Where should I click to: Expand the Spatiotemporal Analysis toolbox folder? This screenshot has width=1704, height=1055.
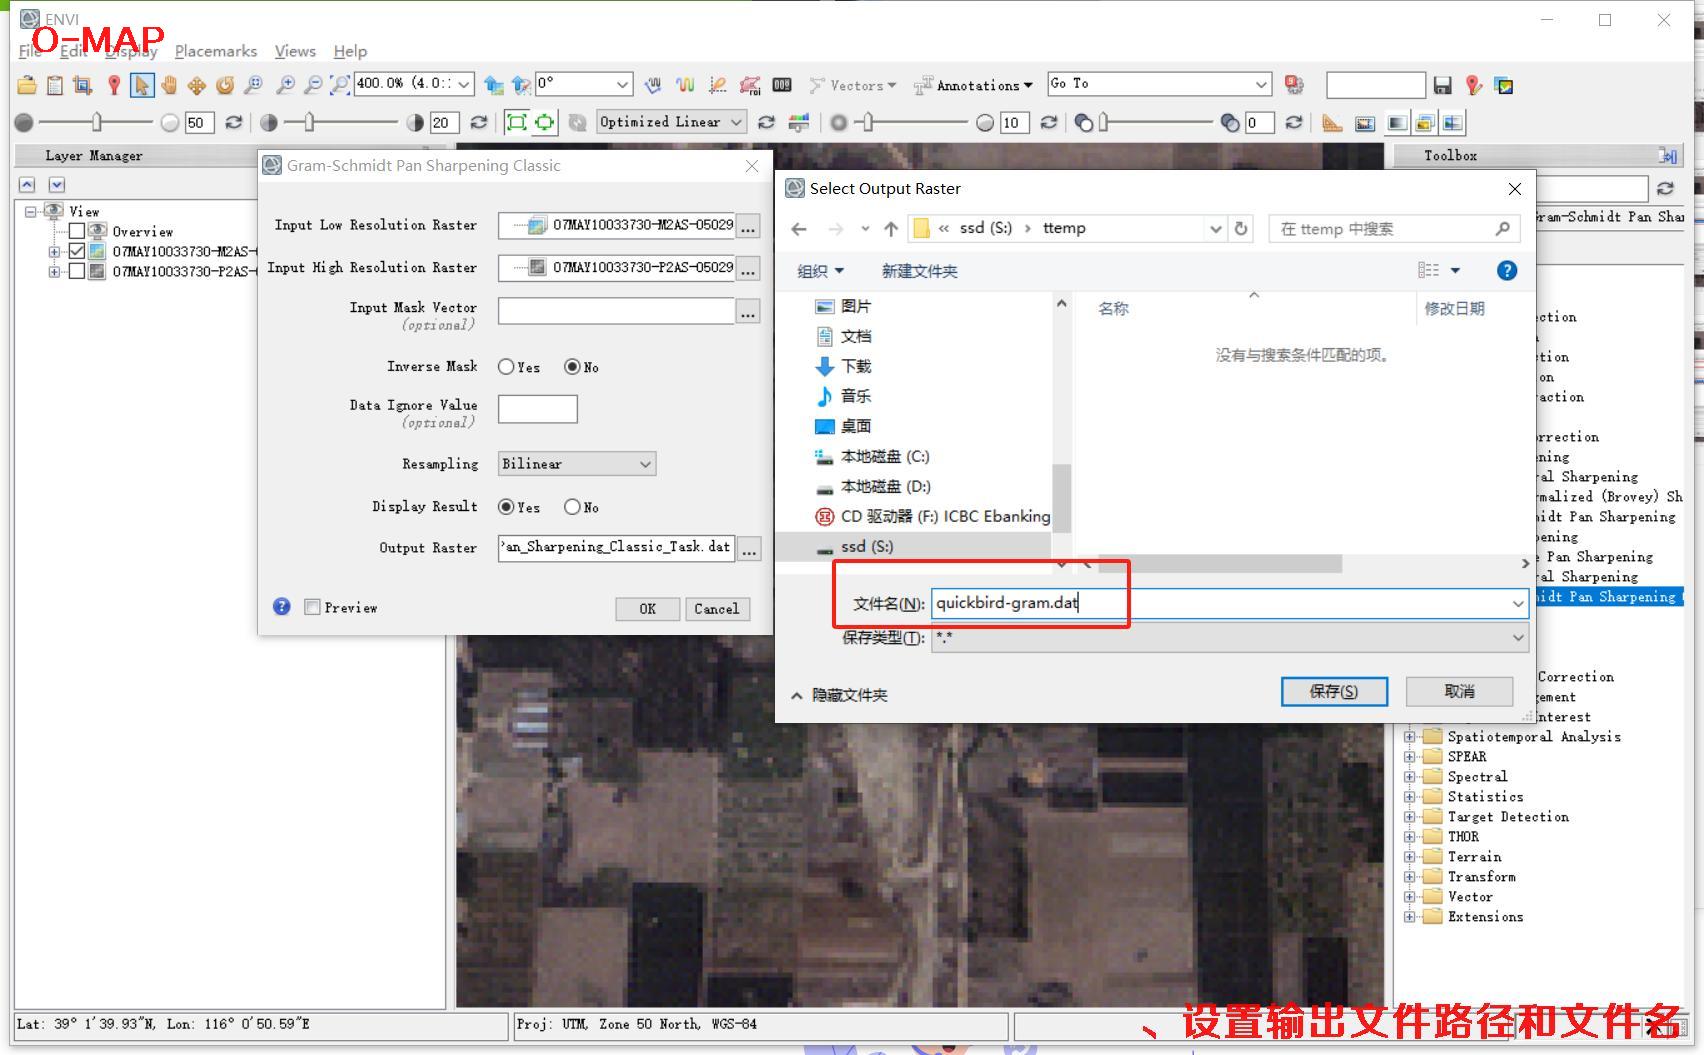[1409, 737]
